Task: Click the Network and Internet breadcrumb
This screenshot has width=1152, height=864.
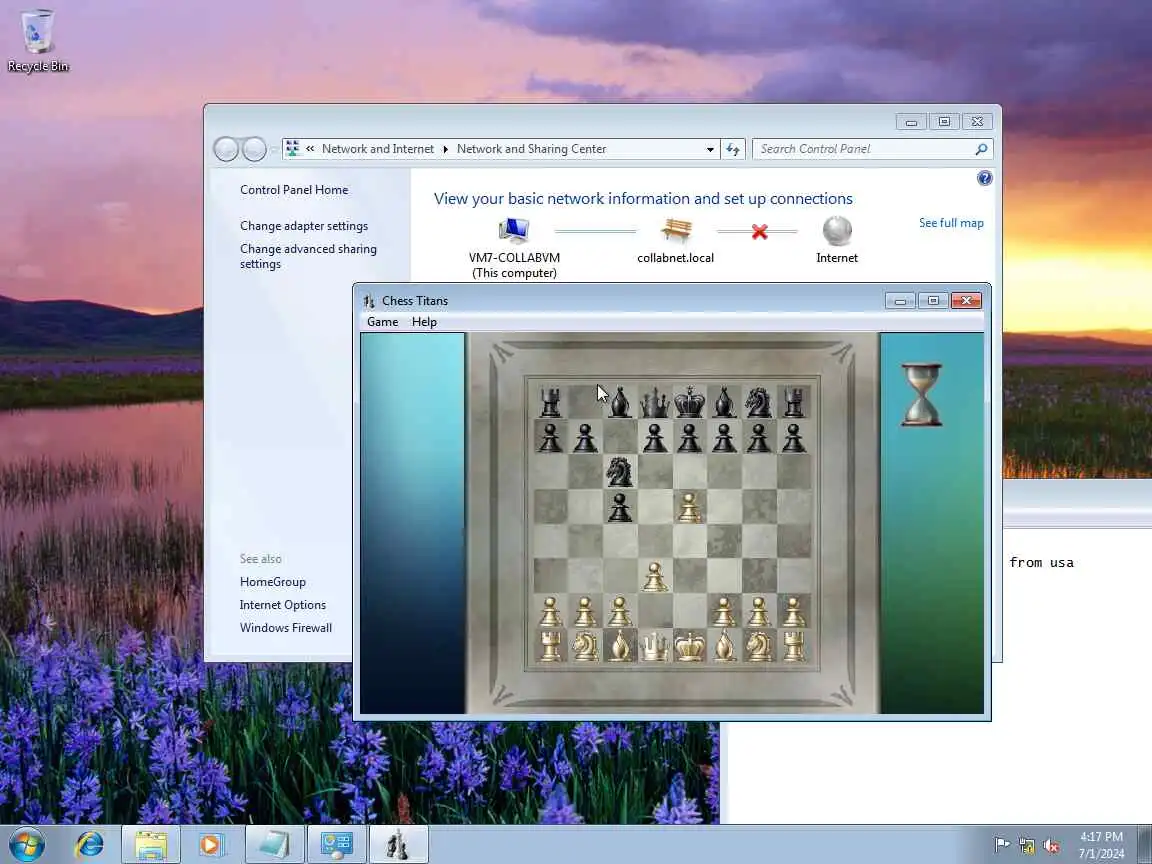Action: (x=378, y=149)
